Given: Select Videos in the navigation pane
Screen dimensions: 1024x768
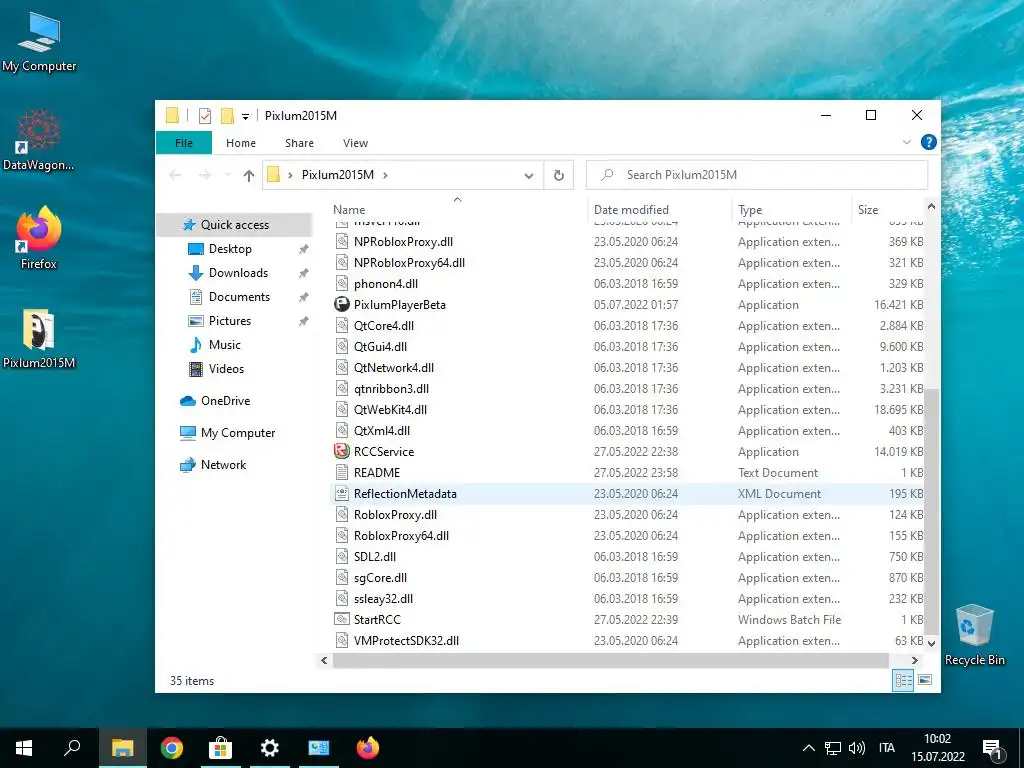Looking at the screenshot, I should coord(226,369).
